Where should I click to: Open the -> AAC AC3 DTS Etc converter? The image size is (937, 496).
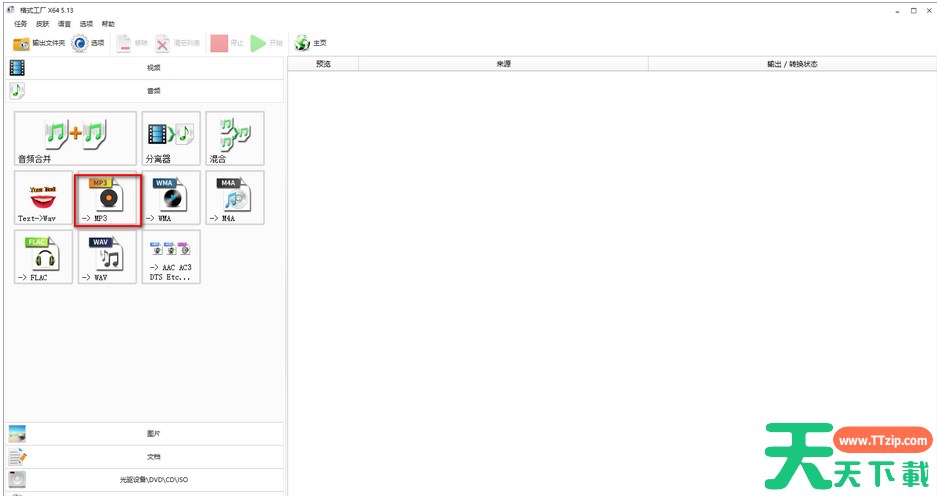(x=171, y=257)
